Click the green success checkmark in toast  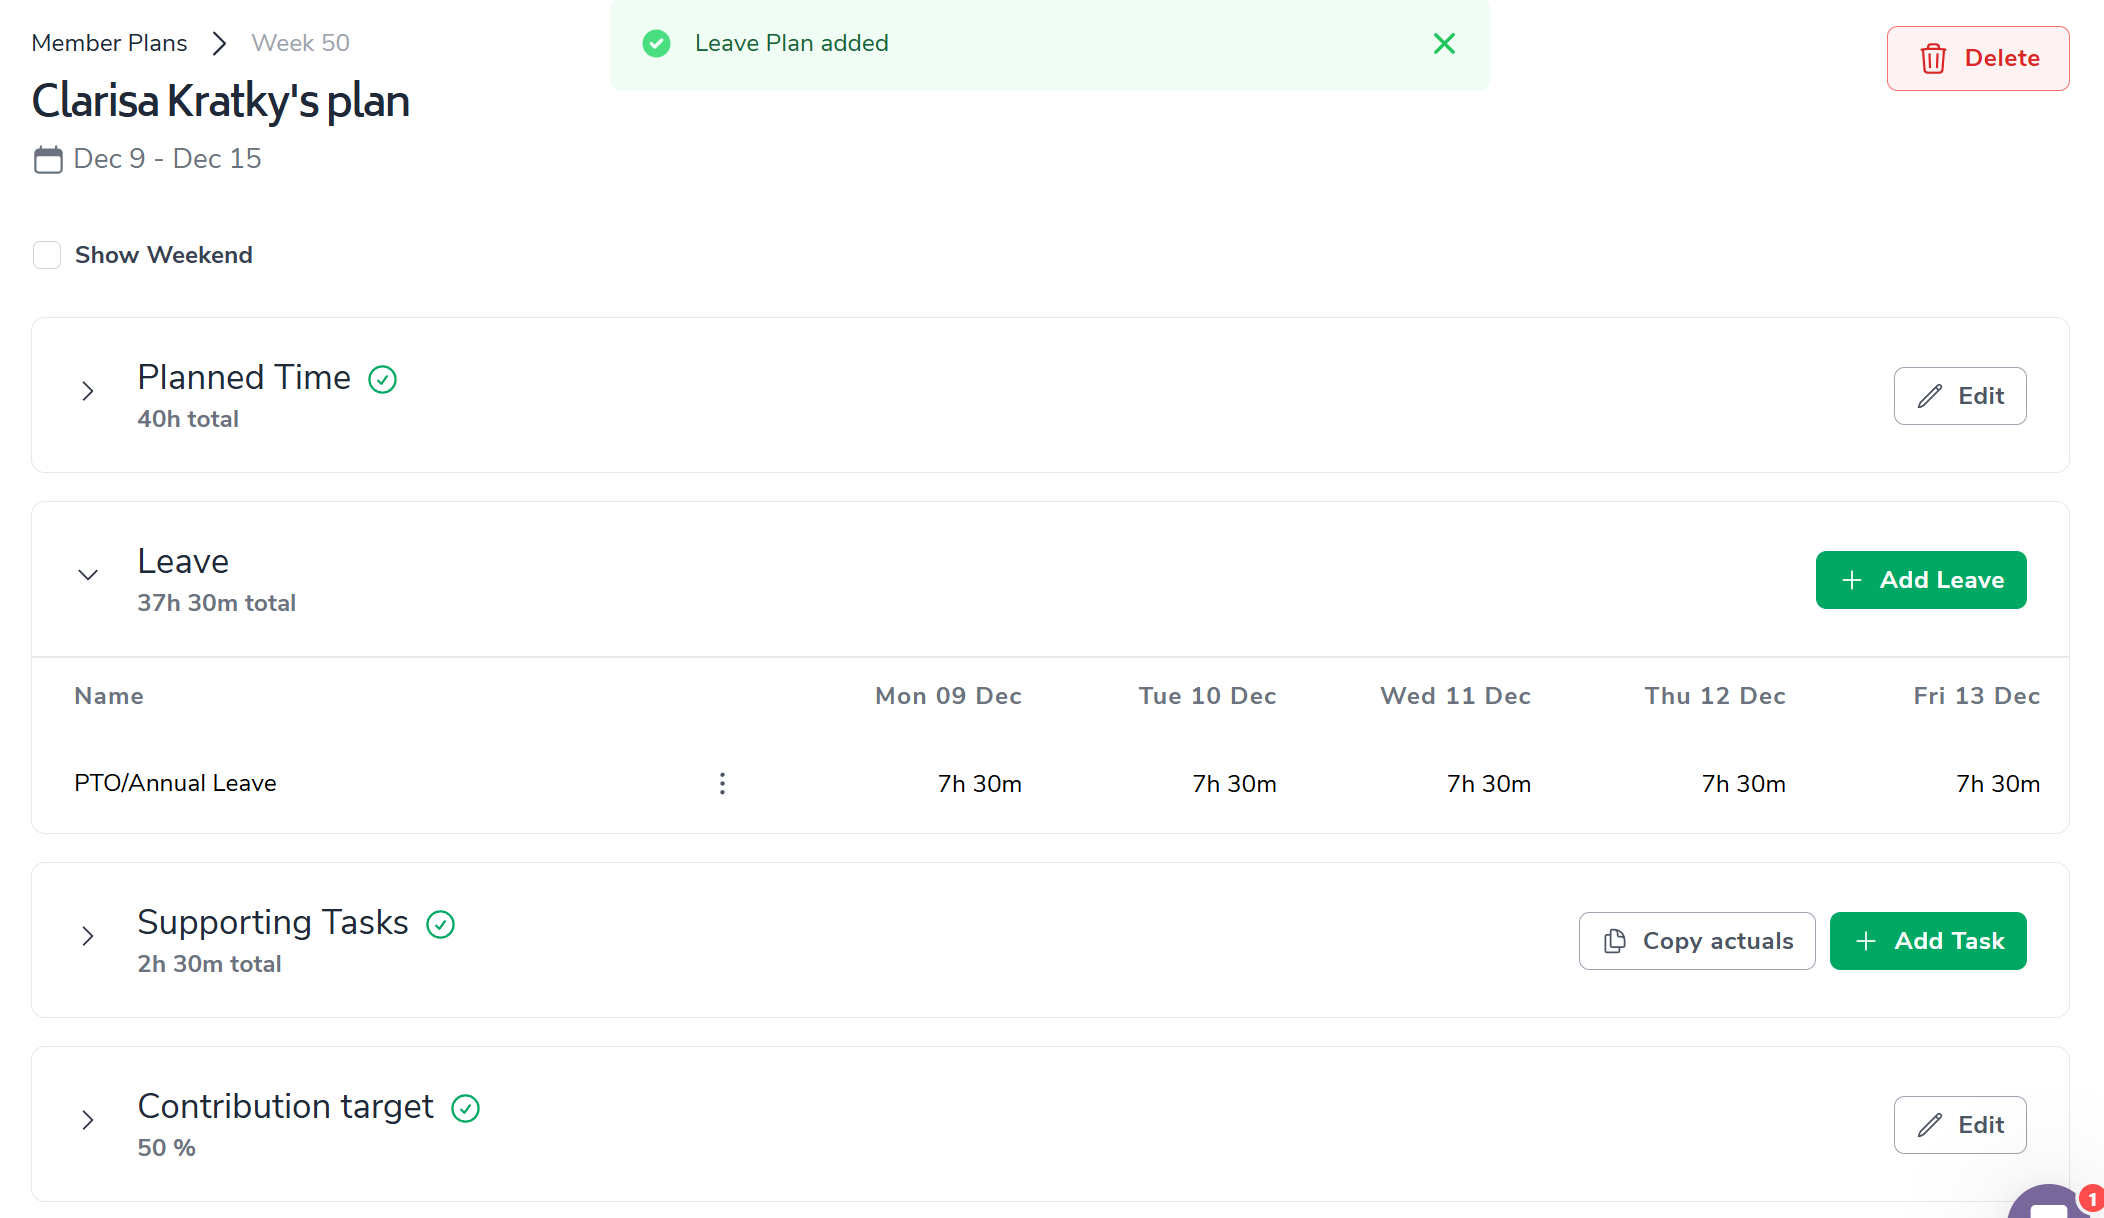coord(656,43)
